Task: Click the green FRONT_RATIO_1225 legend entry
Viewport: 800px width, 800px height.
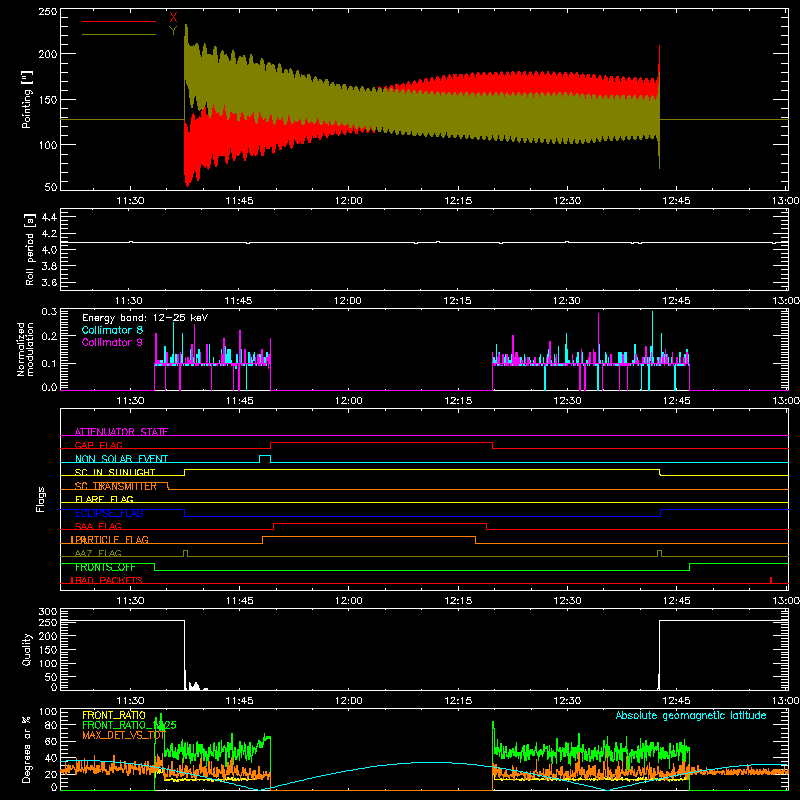Action: pos(129,725)
